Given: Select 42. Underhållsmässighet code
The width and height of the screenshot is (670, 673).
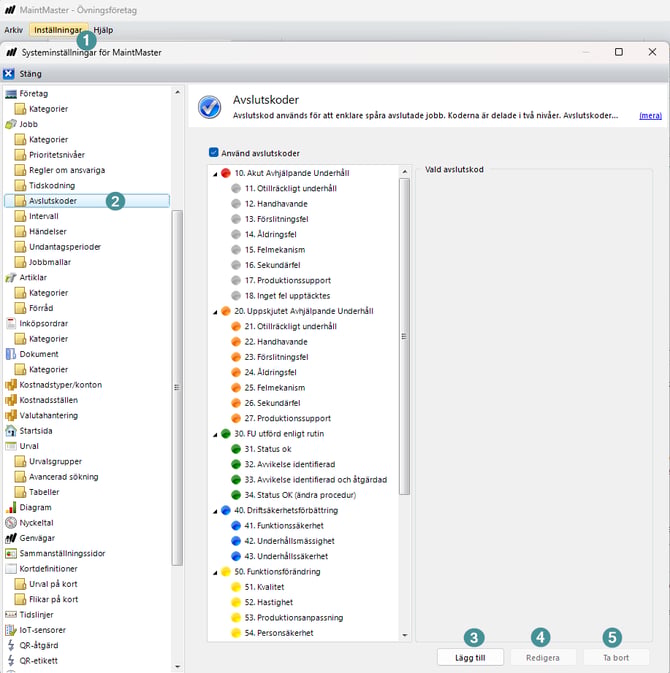Looking at the screenshot, I should point(289,541).
